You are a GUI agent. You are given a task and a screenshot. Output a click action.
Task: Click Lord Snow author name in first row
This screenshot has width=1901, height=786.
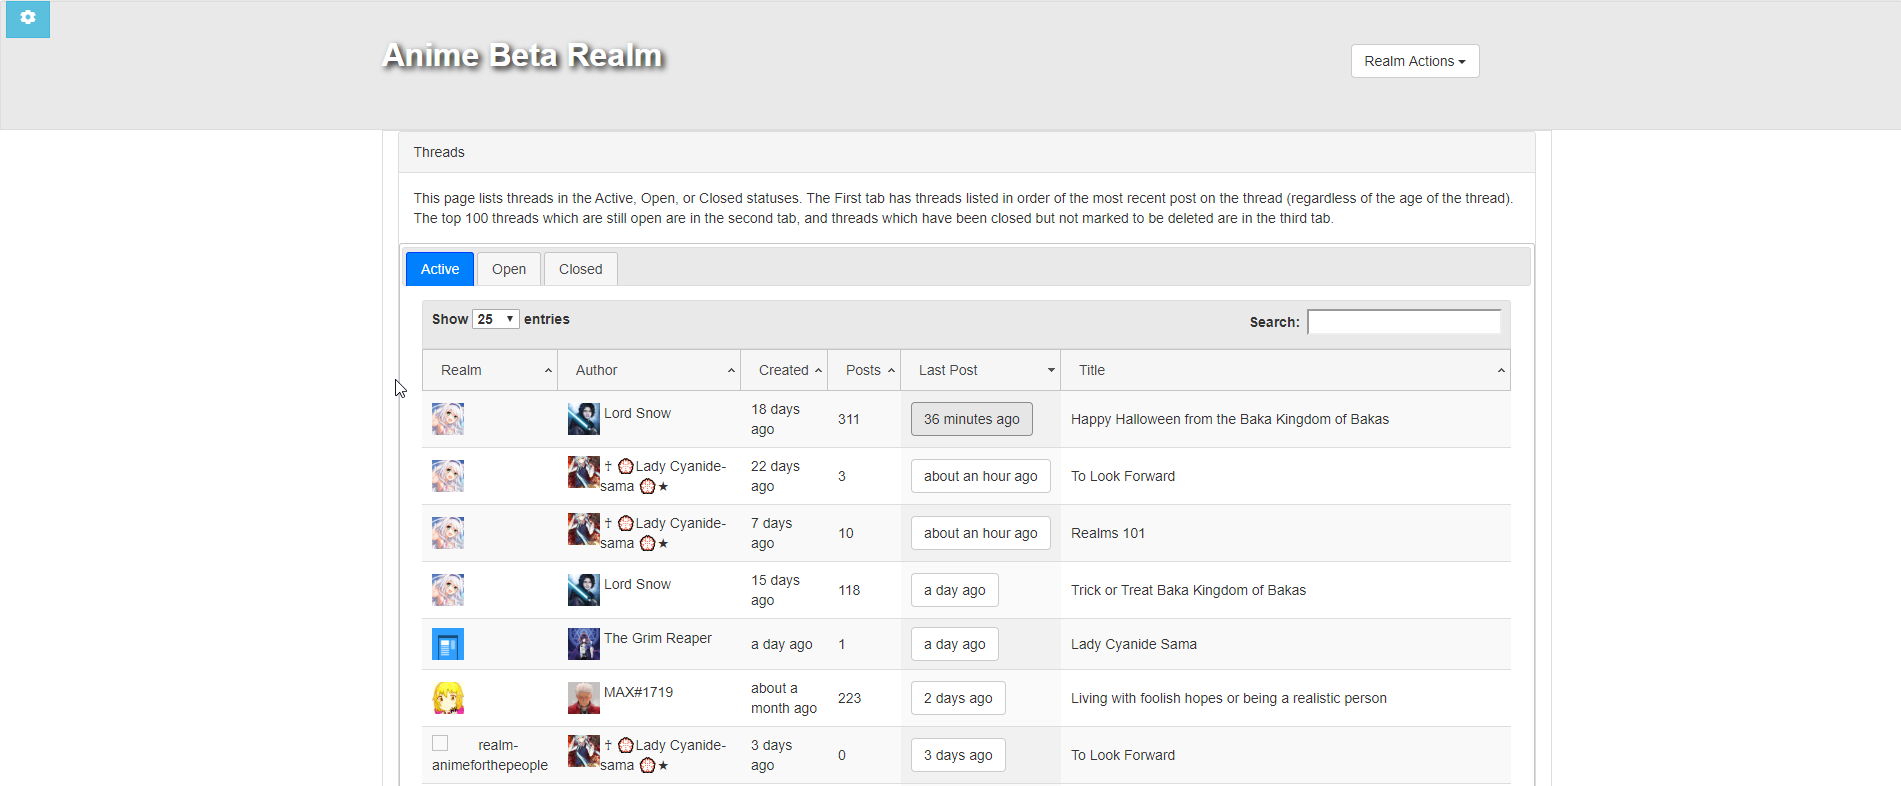coord(637,413)
